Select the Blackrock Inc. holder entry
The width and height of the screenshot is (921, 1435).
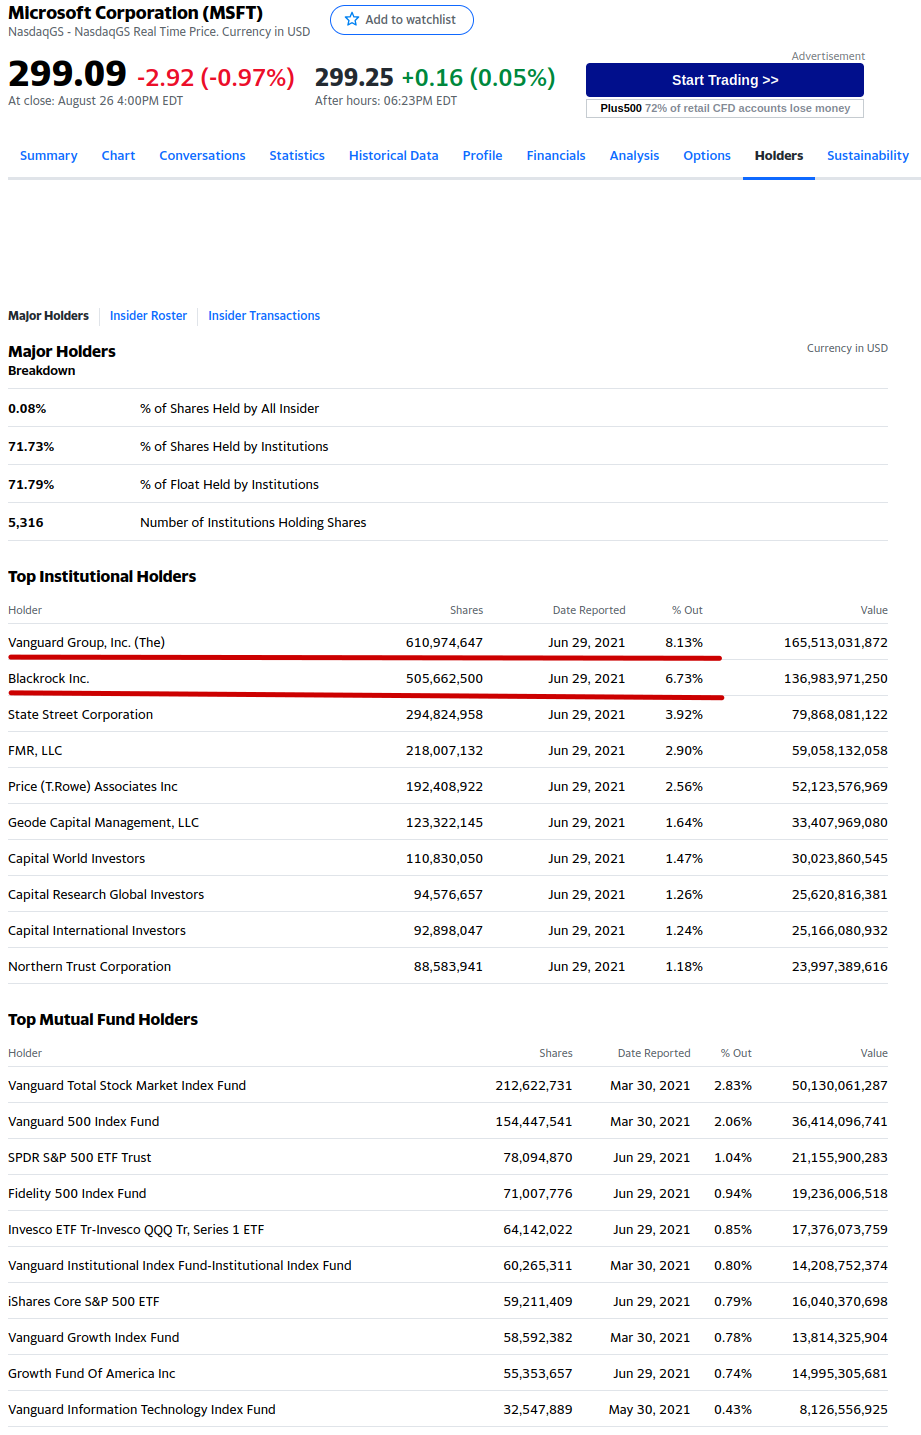point(49,679)
